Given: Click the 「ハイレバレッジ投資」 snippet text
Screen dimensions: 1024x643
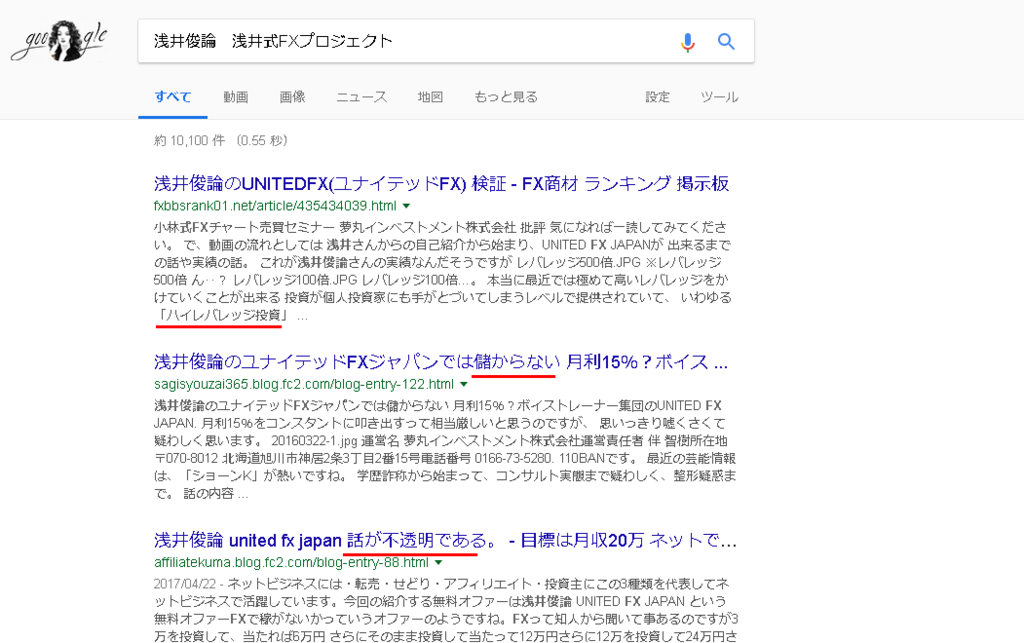Looking at the screenshot, I should coord(221,315).
